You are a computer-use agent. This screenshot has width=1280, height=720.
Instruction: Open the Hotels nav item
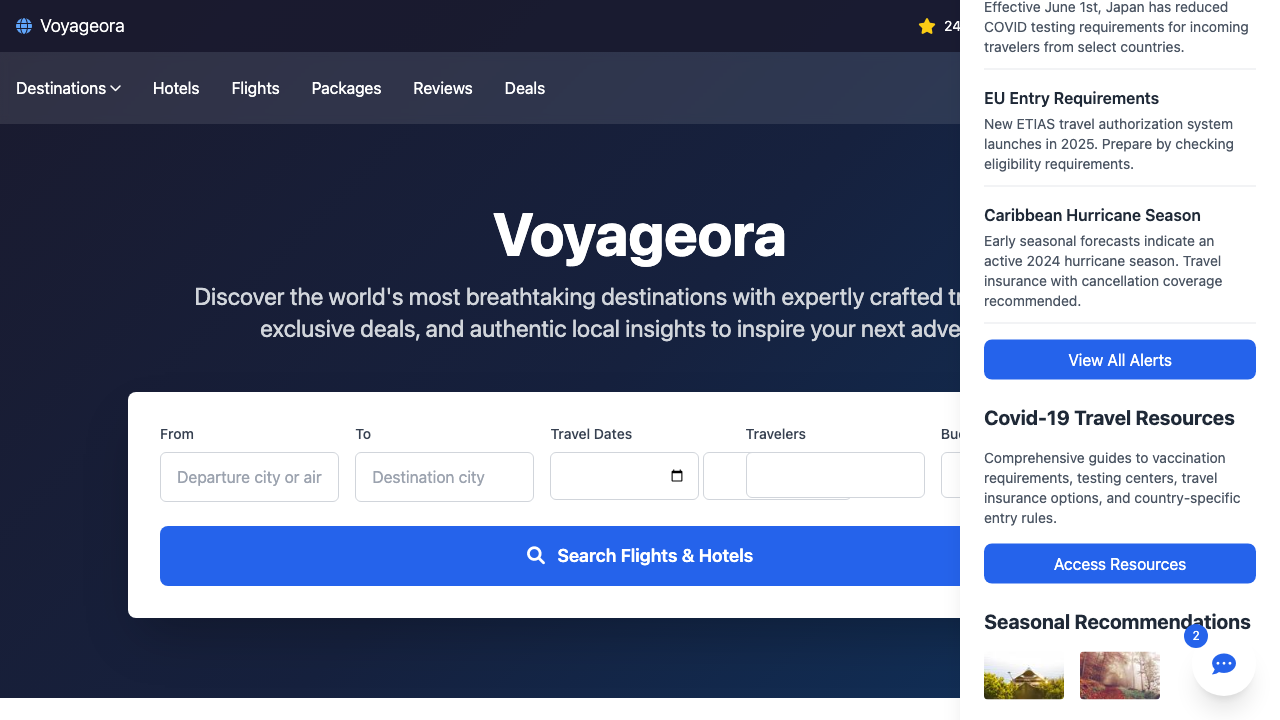click(x=176, y=88)
